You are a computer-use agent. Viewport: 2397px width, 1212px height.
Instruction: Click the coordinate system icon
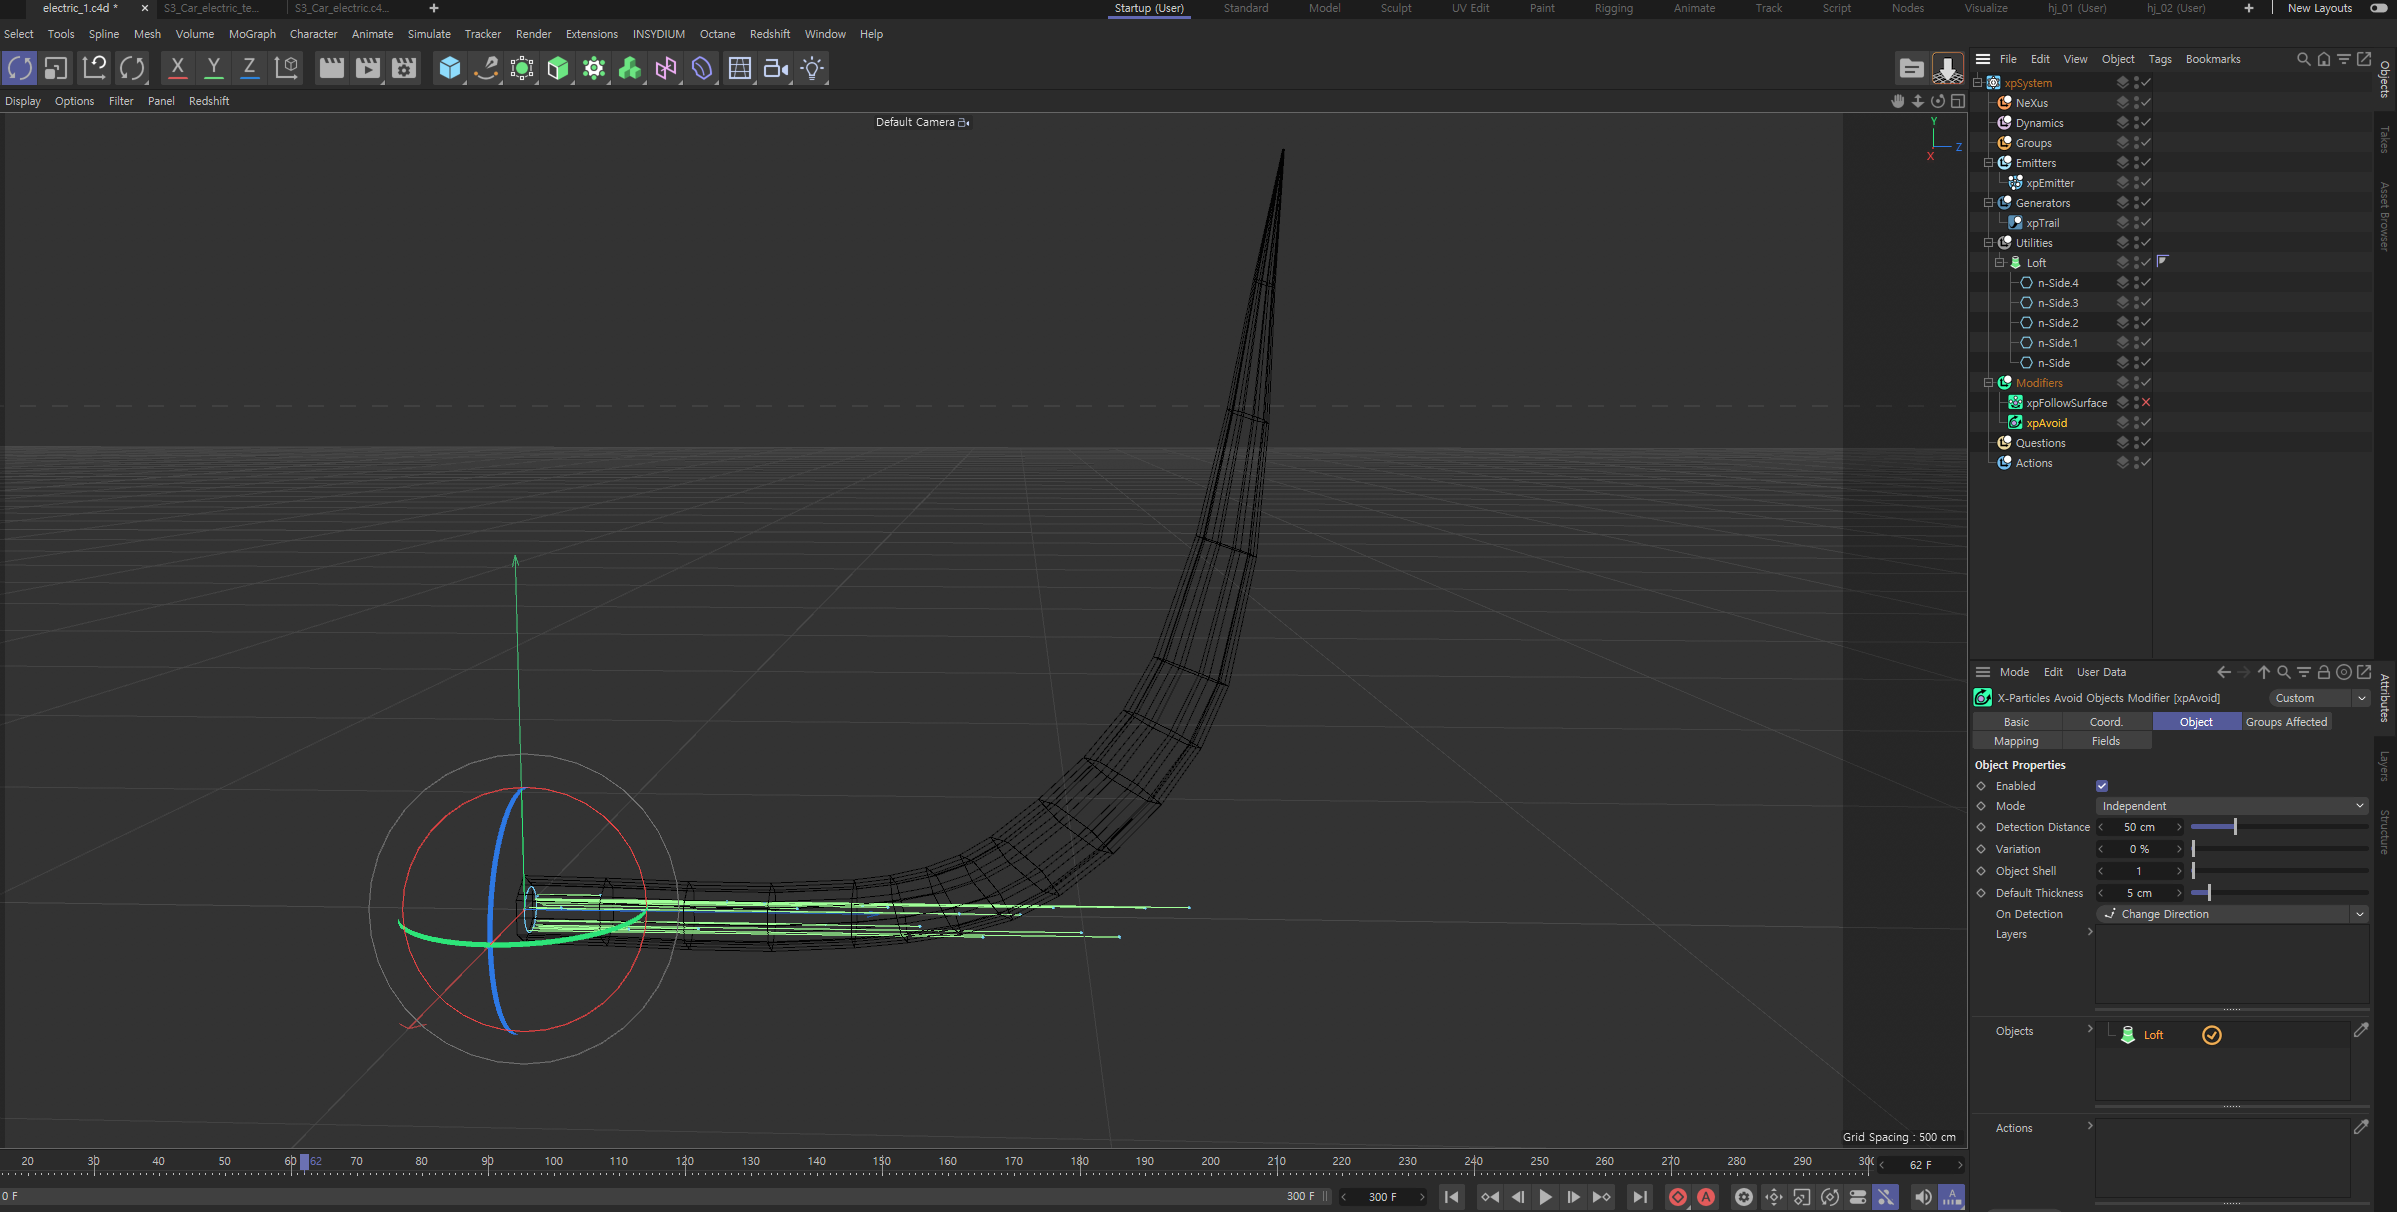click(286, 68)
